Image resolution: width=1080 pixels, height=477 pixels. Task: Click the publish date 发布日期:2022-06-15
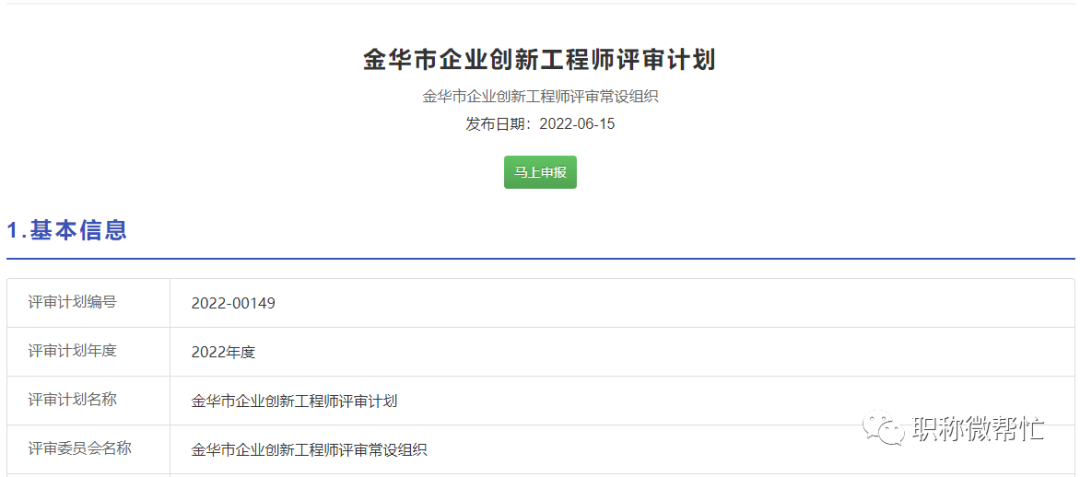point(540,125)
